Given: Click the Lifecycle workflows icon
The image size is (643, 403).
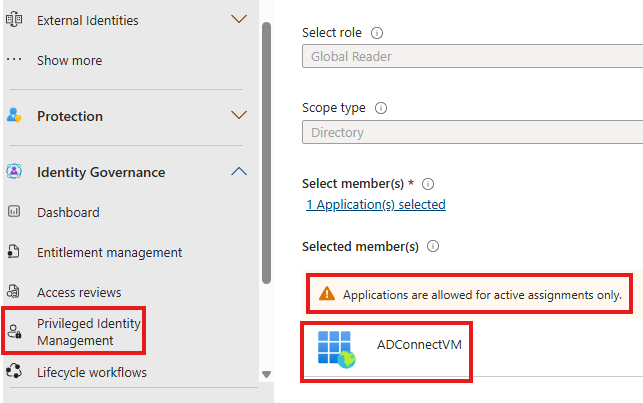Looking at the screenshot, I should click(14, 372).
